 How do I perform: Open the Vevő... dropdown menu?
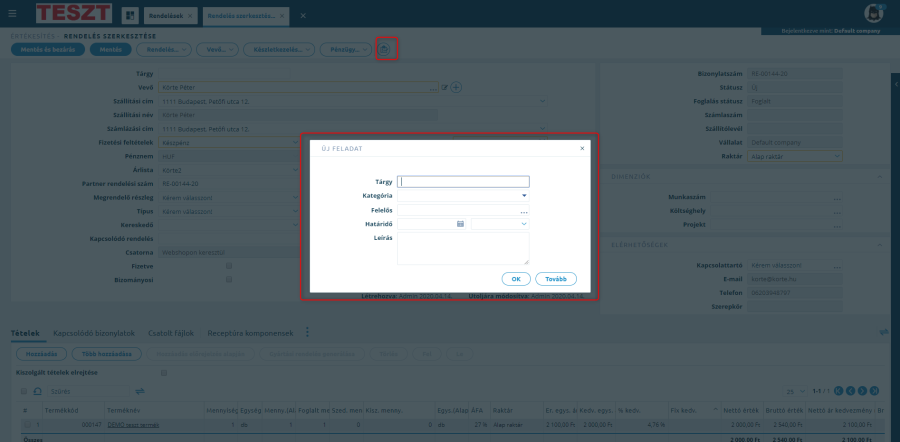pos(218,50)
